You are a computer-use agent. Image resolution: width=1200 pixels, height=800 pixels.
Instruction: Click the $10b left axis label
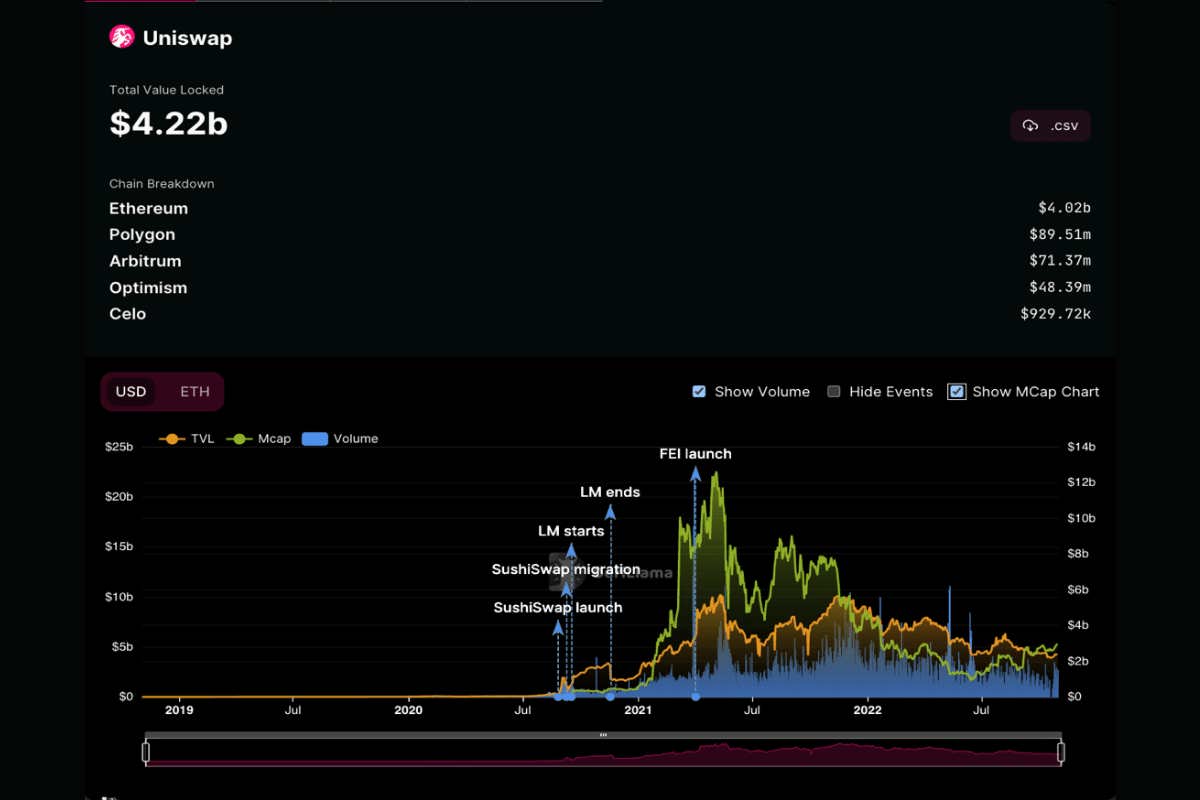(x=119, y=597)
